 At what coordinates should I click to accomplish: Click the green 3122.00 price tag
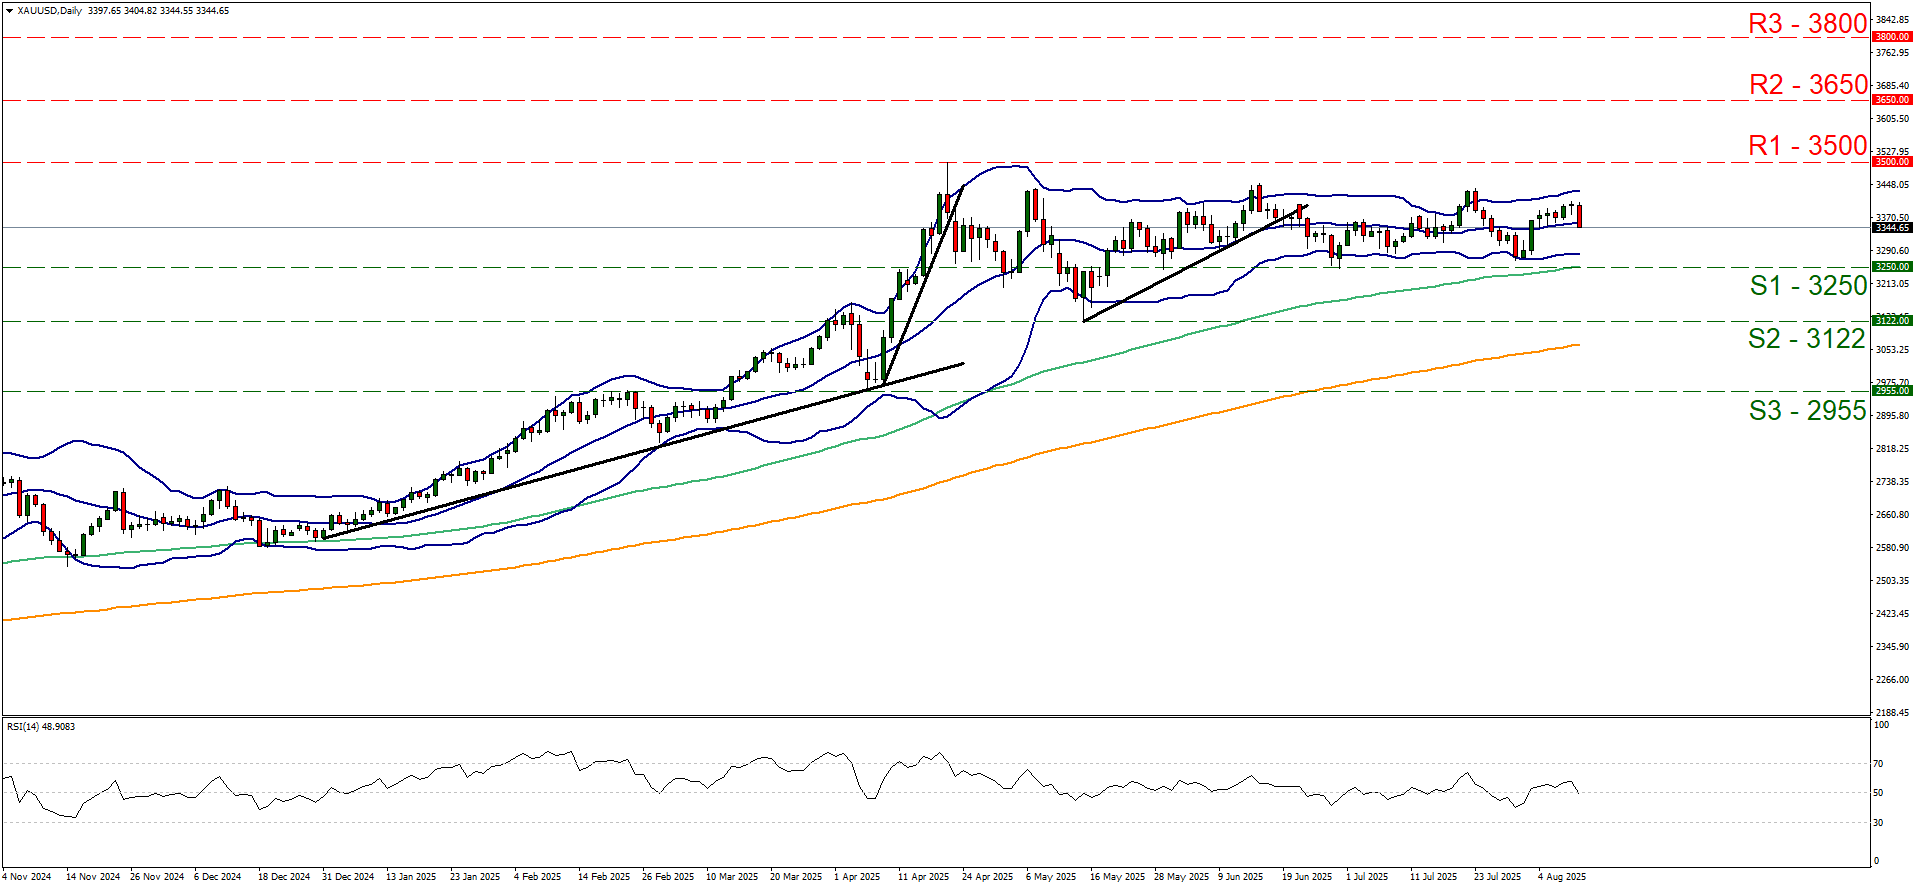pos(1891,321)
